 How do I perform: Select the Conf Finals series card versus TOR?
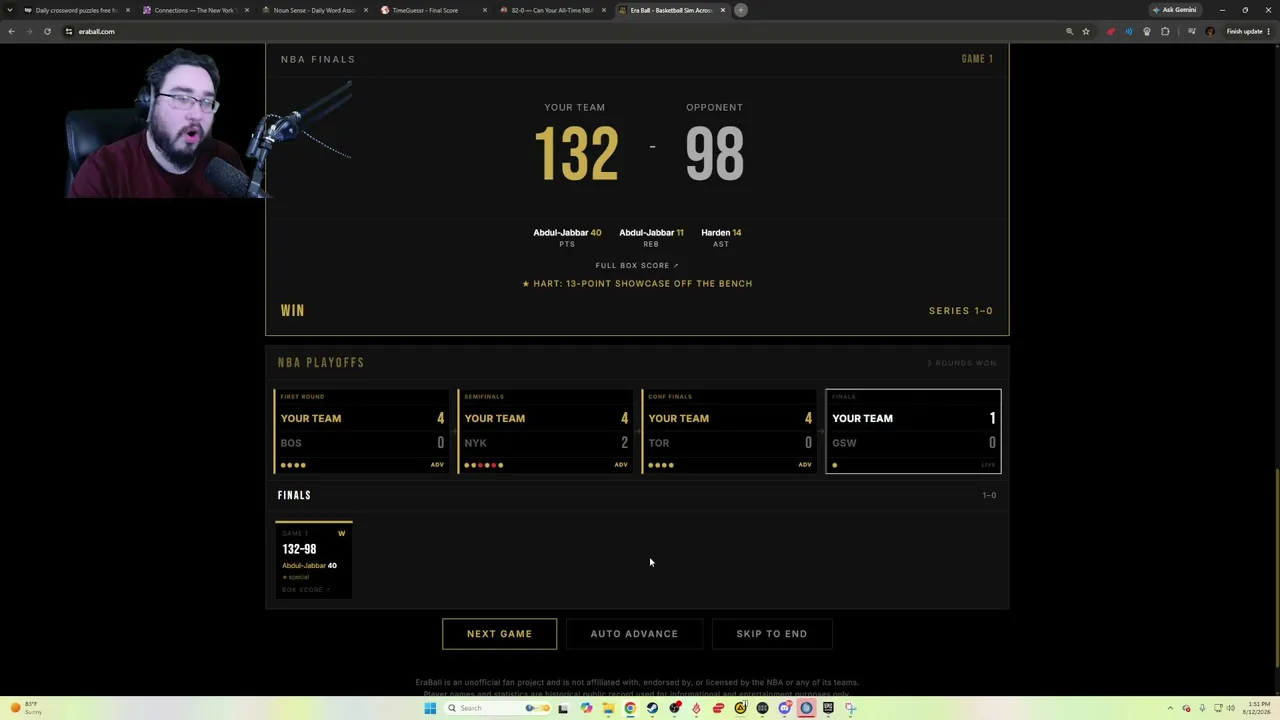point(729,431)
